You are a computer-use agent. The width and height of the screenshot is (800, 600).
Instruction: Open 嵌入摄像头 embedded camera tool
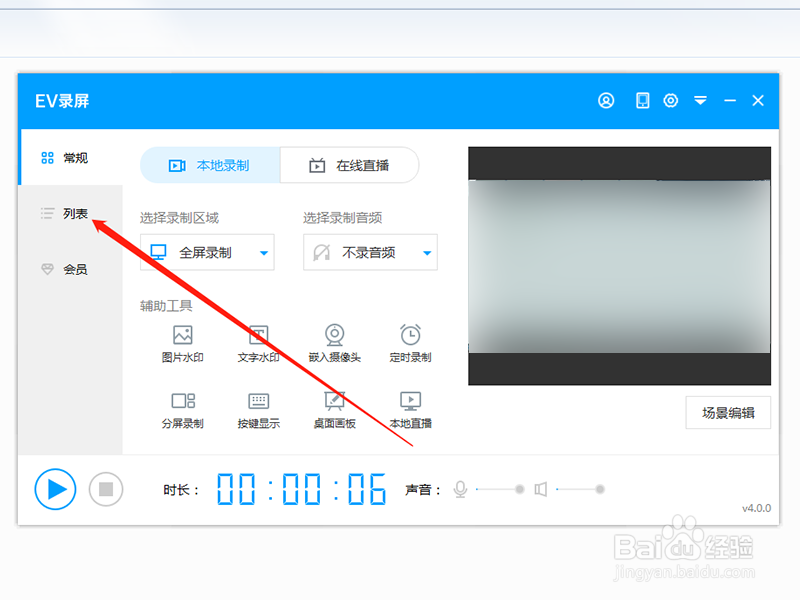click(x=335, y=344)
